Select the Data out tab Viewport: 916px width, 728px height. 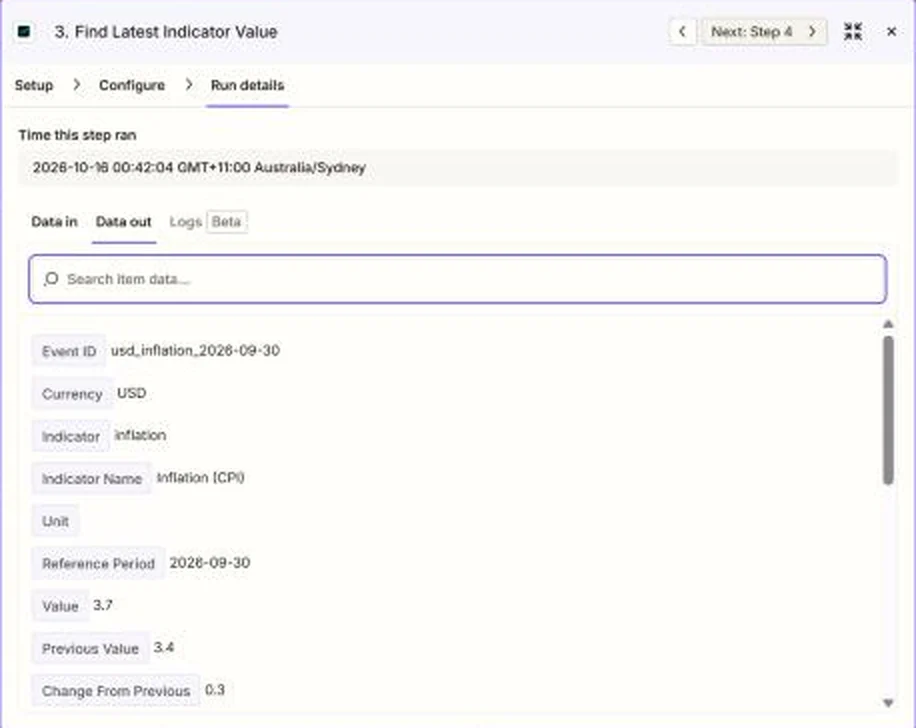123,222
